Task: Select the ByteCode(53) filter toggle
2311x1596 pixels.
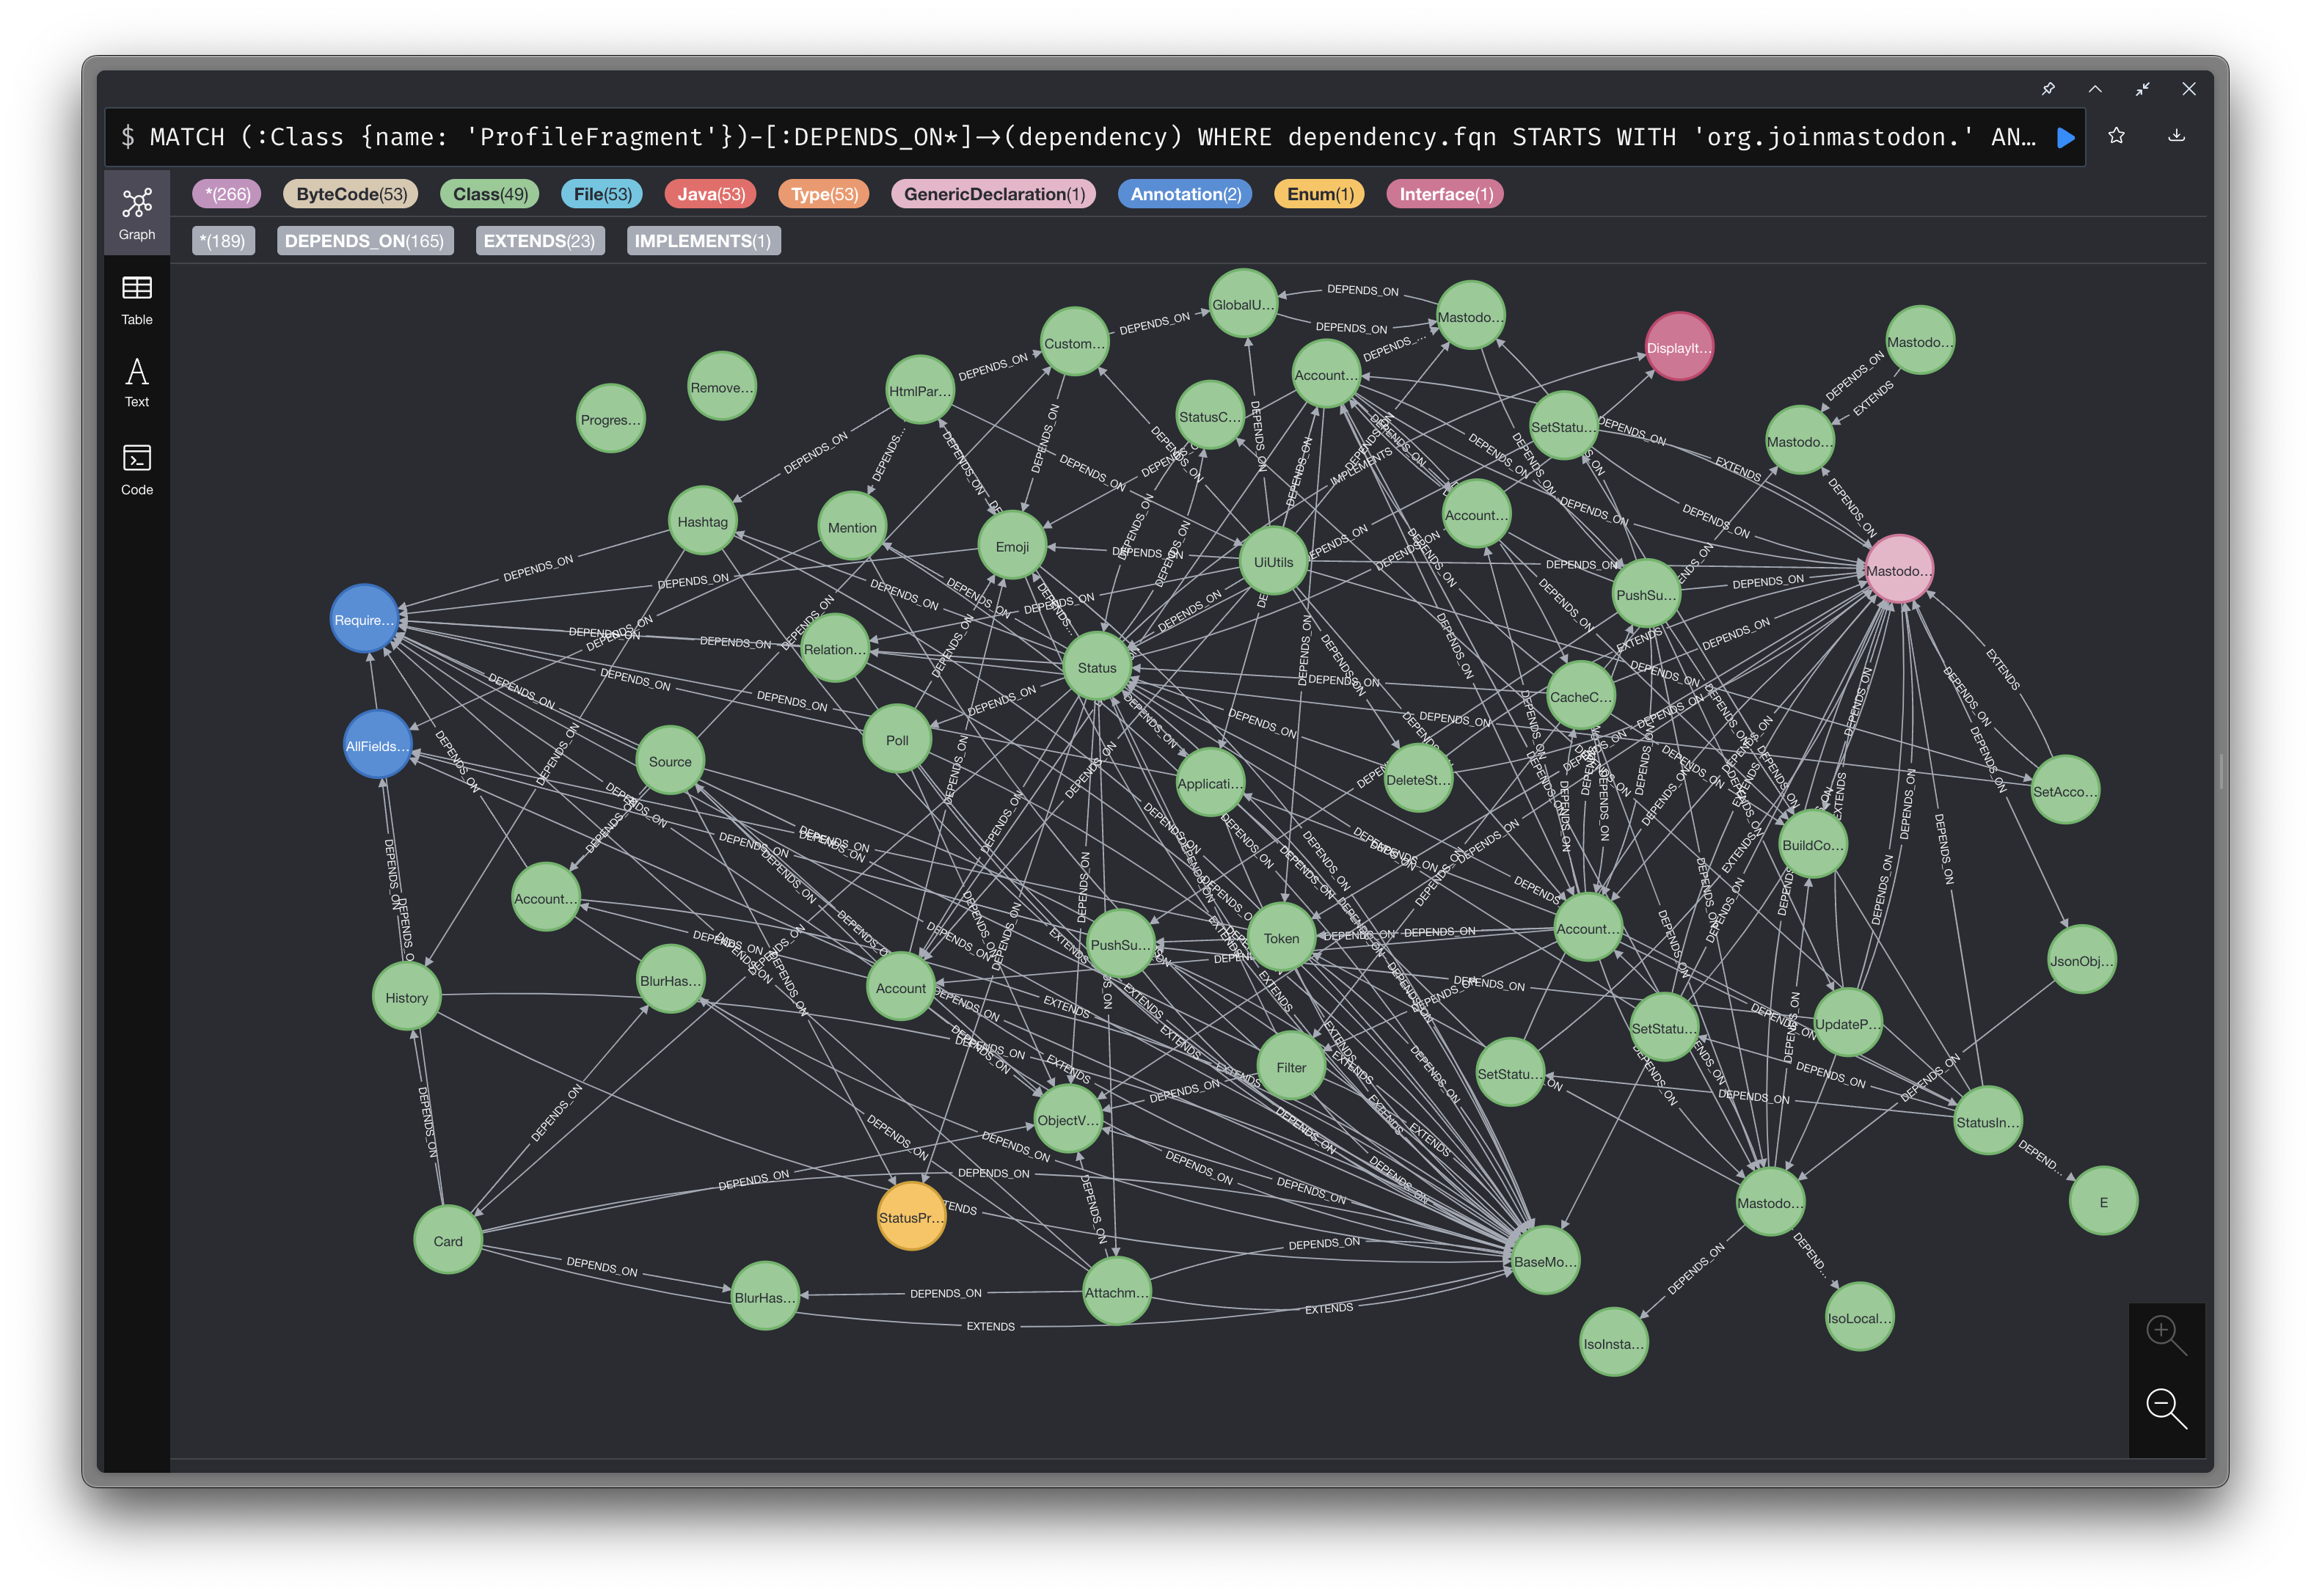Action: [x=349, y=193]
